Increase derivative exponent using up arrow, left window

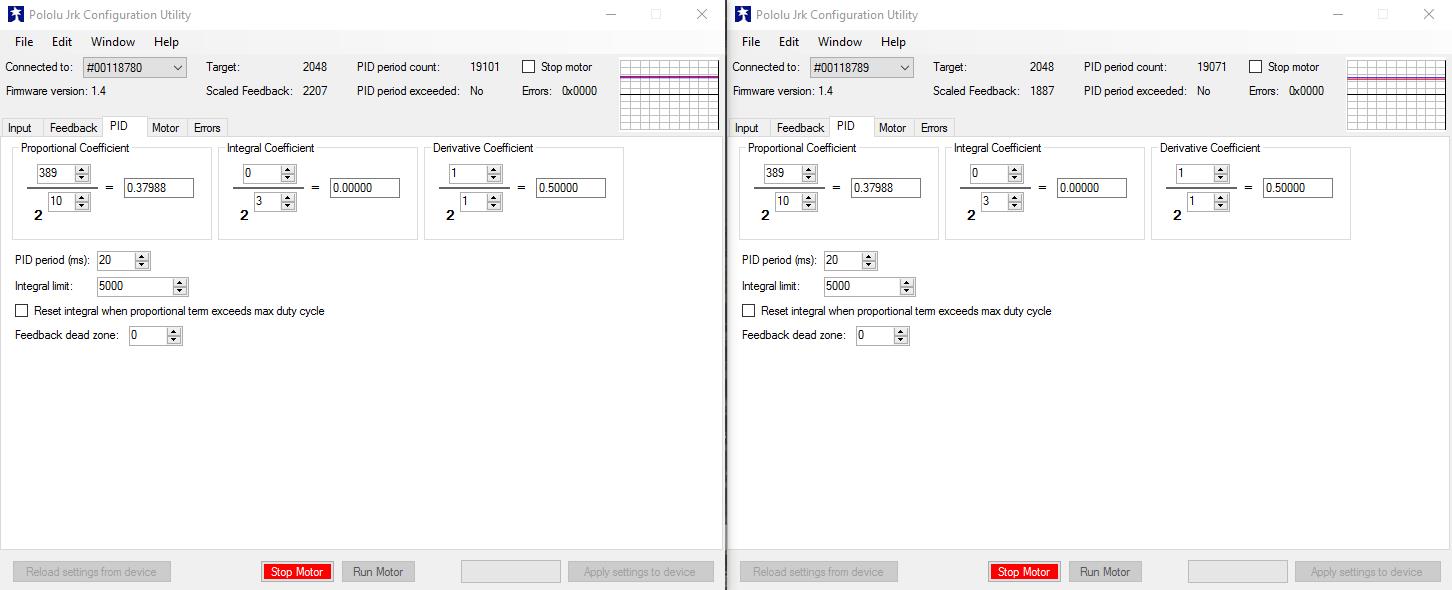pyautogui.click(x=494, y=198)
